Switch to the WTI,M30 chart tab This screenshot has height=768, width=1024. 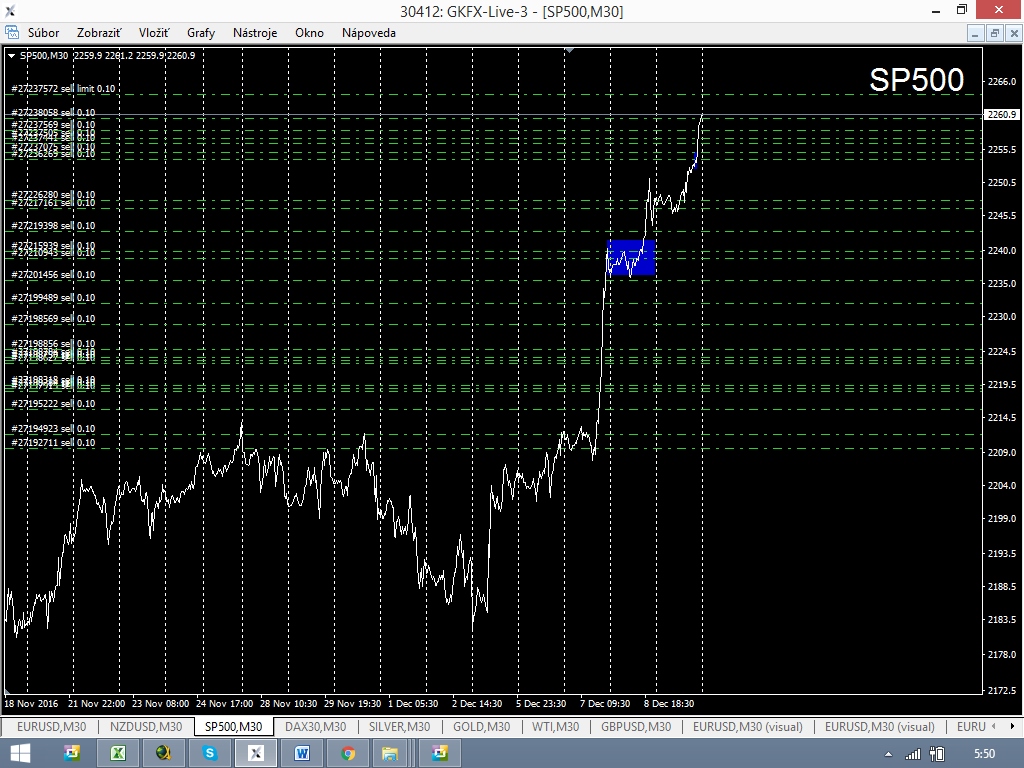pos(555,726)
